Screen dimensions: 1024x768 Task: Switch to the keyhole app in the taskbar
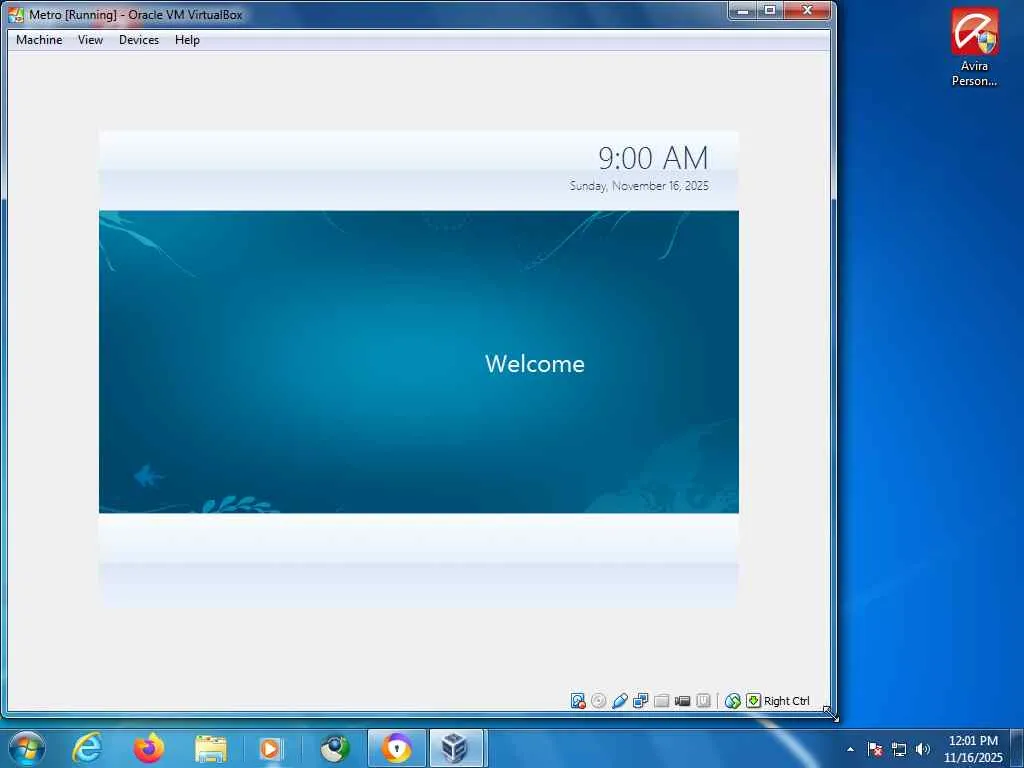[396, 748]
